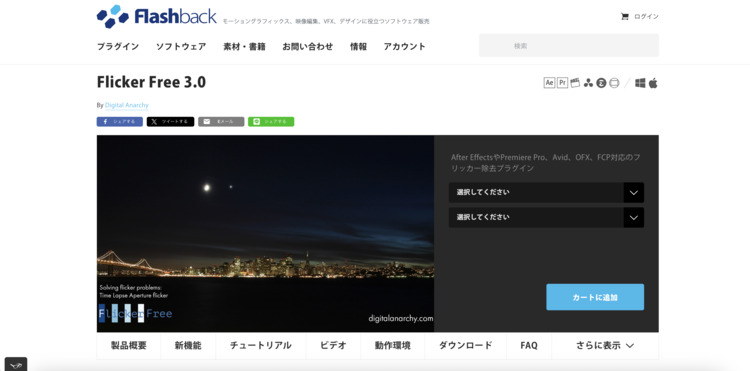The image size is (750, 371).
Task: Open the first 選択してください dropdown
Action: (546, 193)
